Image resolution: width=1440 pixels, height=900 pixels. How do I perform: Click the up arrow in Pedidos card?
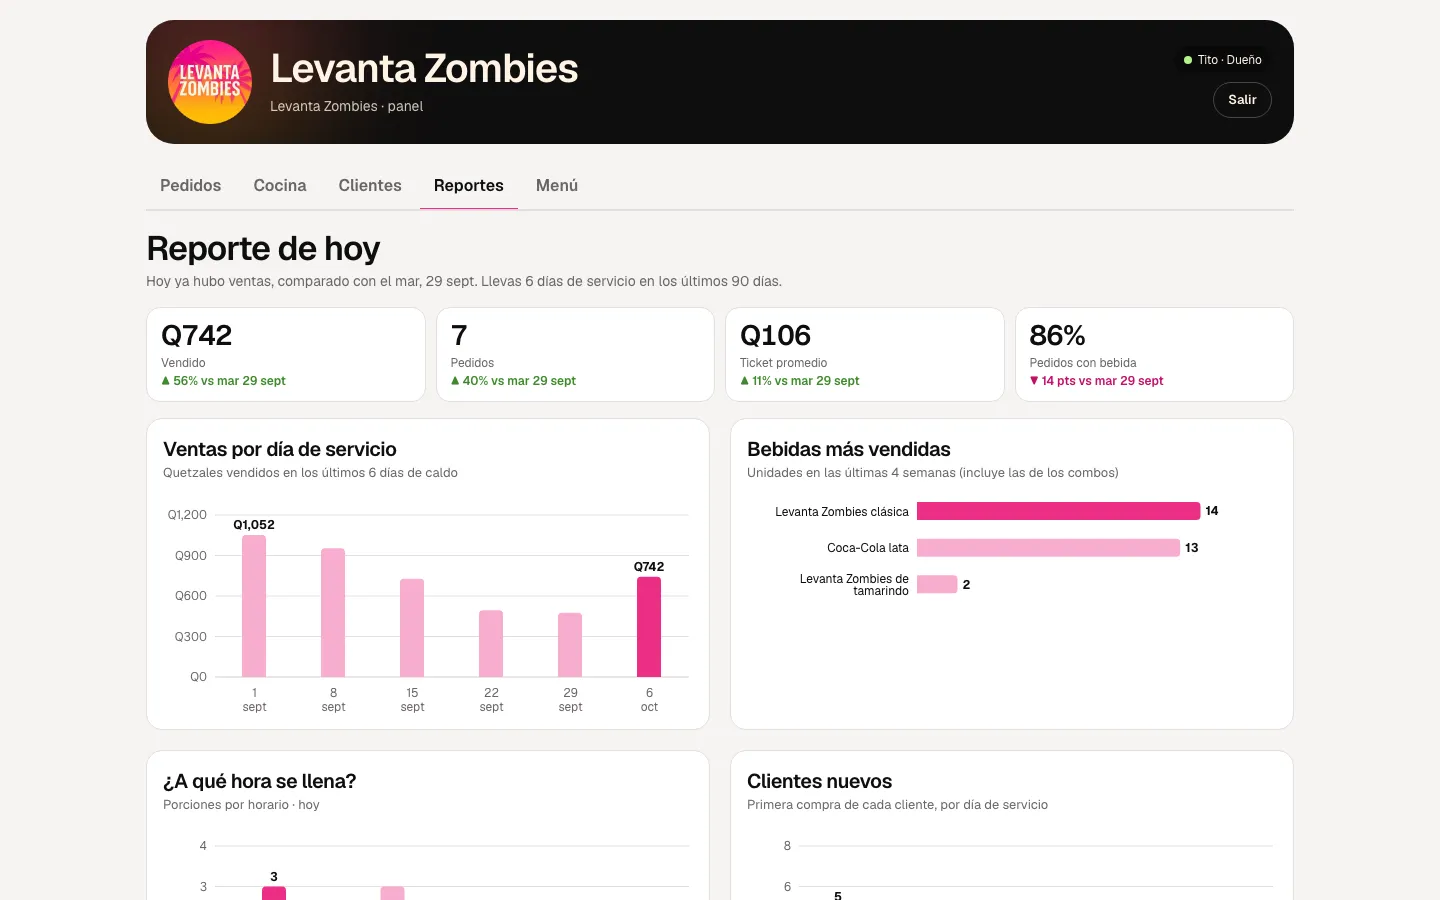click(x=455, y=381)
